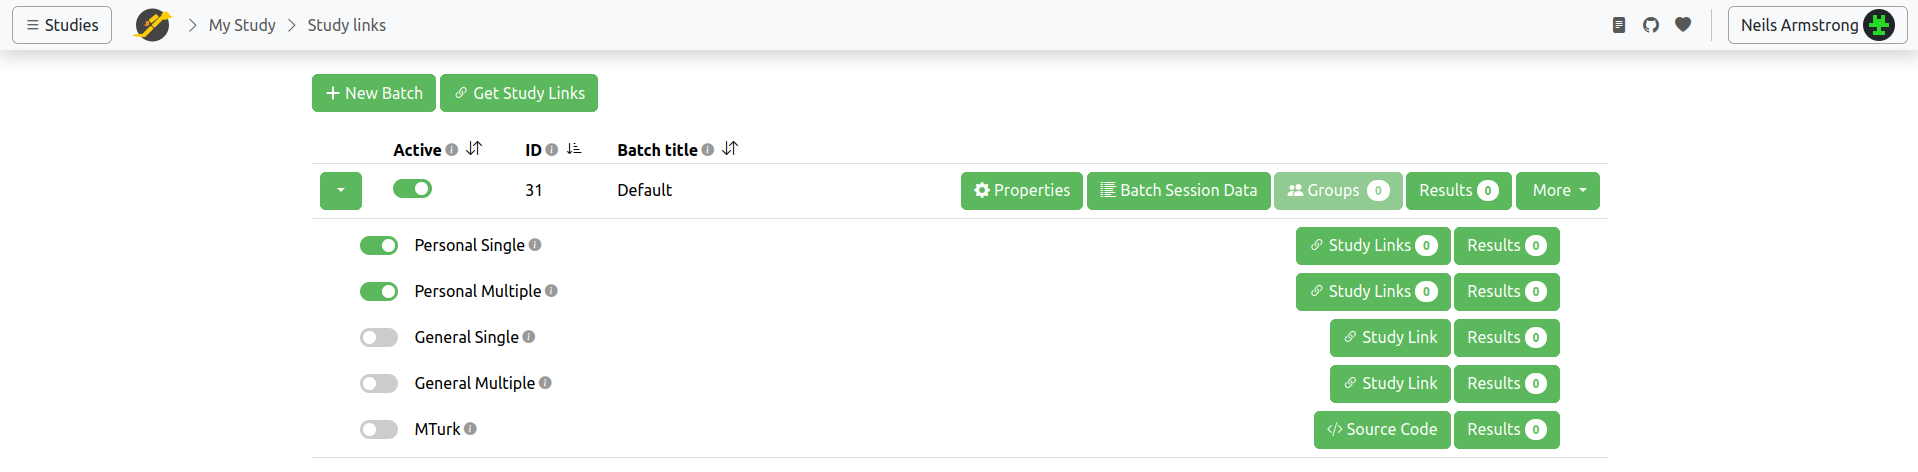This screenshot has width=1918, height=472.
Task: Show info icon next to MTurk
Action: click(x=470, y=429)
